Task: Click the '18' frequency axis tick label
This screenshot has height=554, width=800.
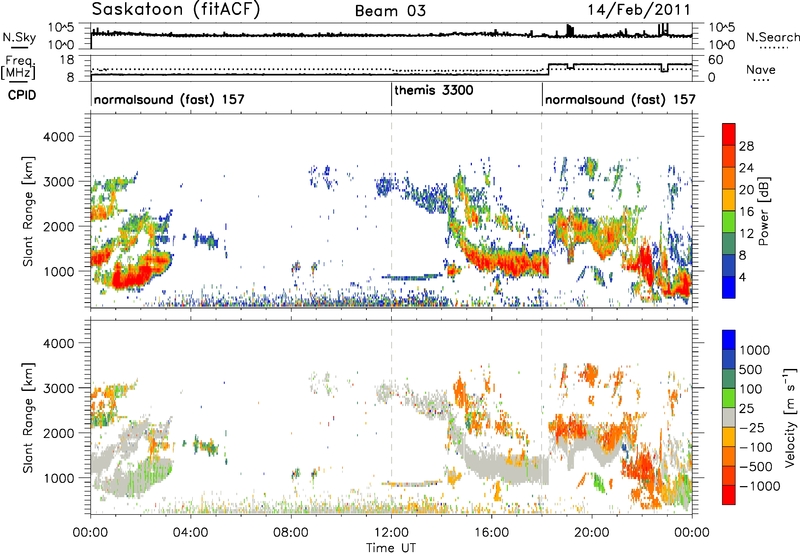Action: pyautogui.click(x=67, y=60)
